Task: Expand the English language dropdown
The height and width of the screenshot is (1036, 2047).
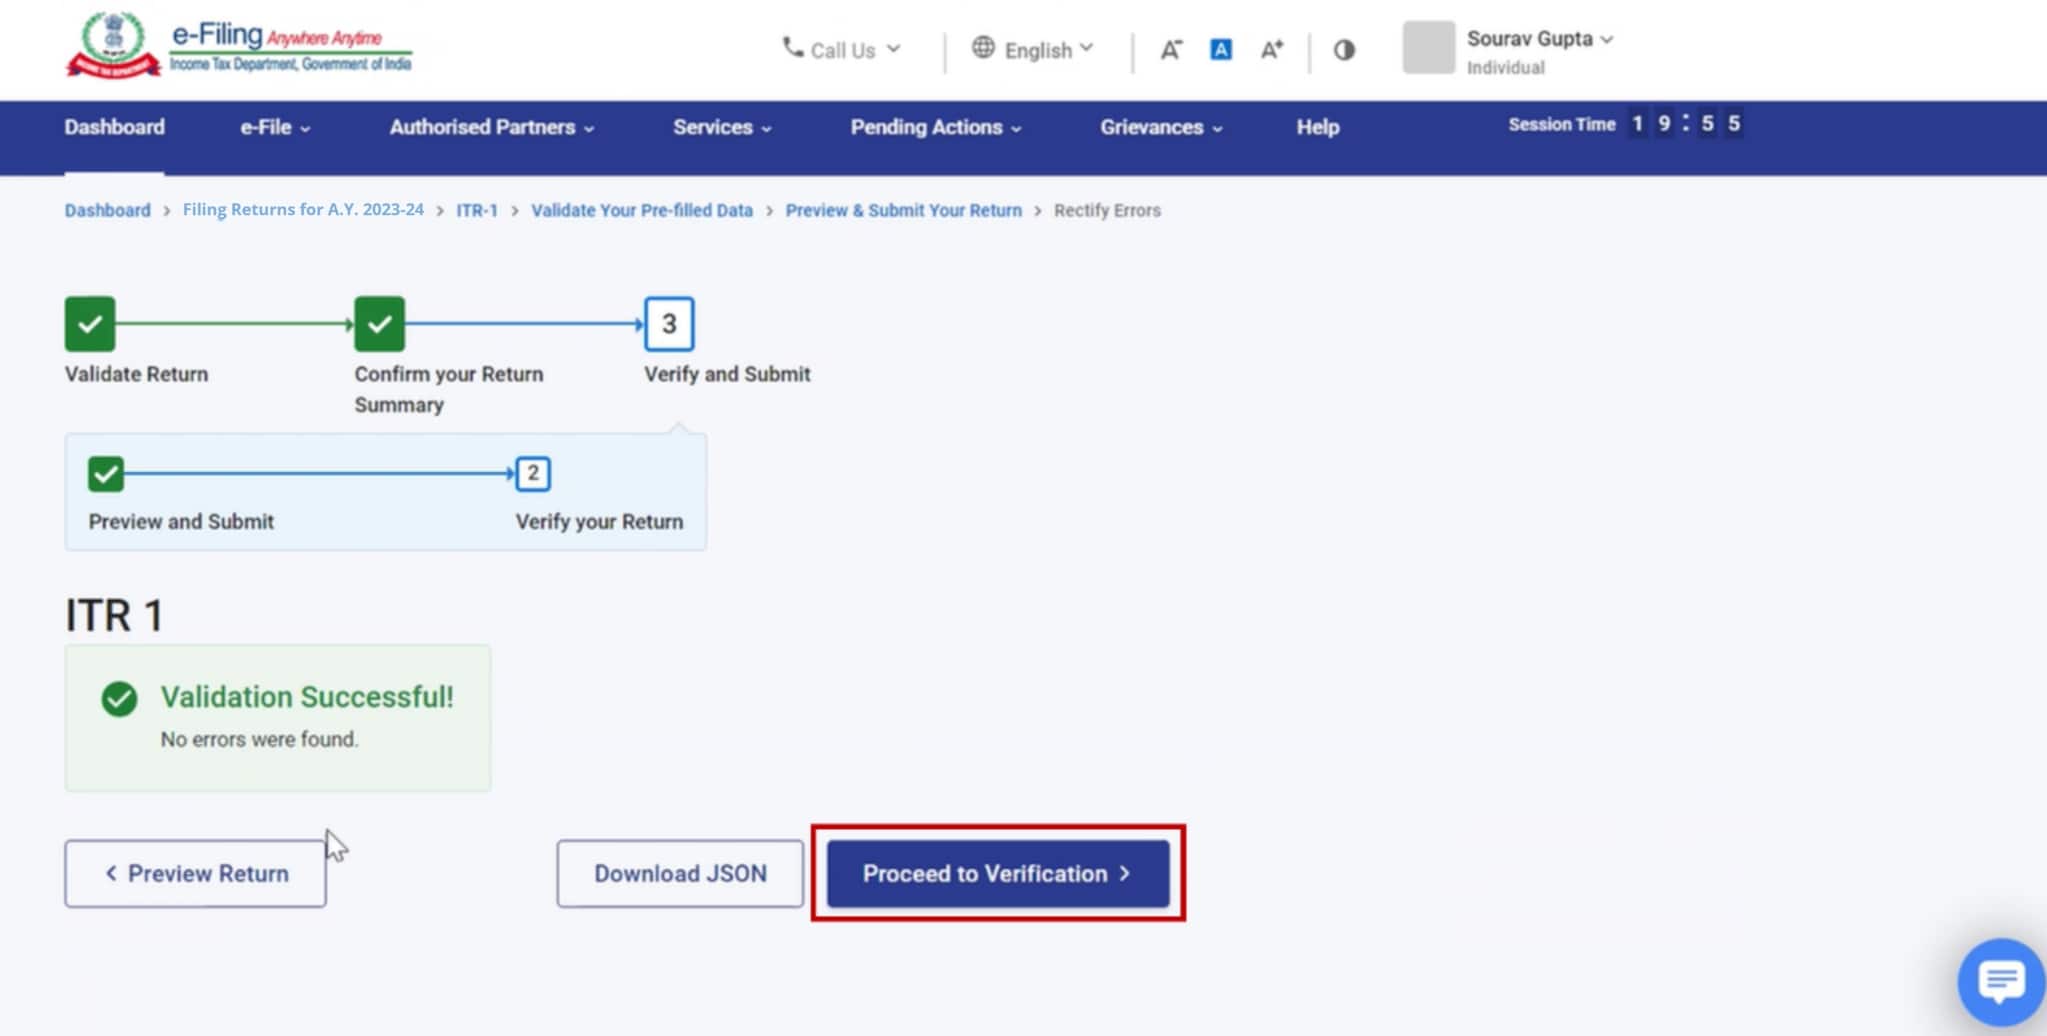Action: click(1034, 50)
